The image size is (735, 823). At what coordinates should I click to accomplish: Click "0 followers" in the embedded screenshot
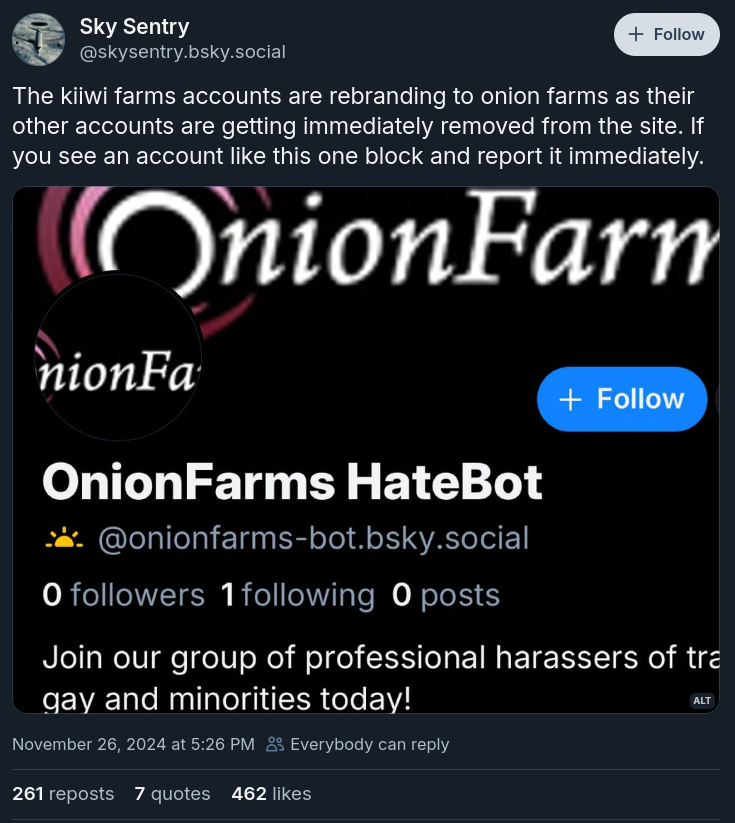pos(123,595)
